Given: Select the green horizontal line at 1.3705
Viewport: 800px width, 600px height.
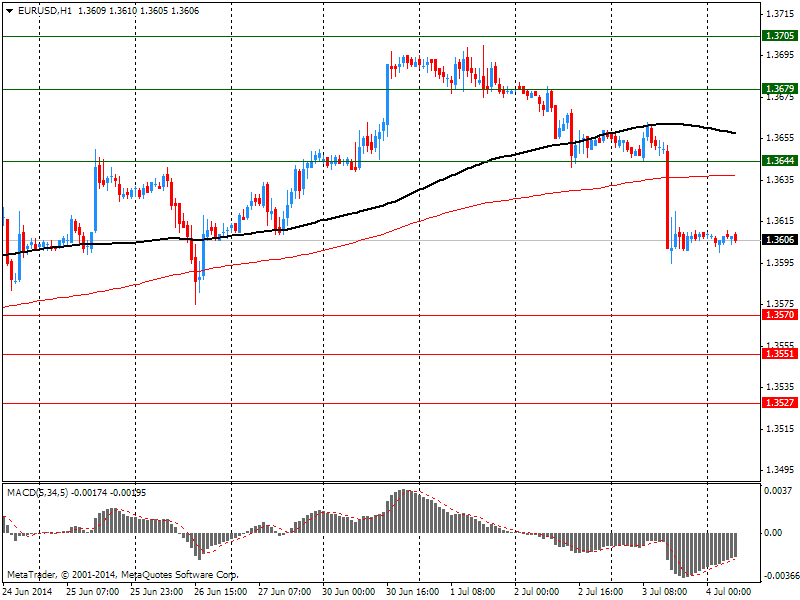Looking at the screenshot, I should tap(381, 37).
